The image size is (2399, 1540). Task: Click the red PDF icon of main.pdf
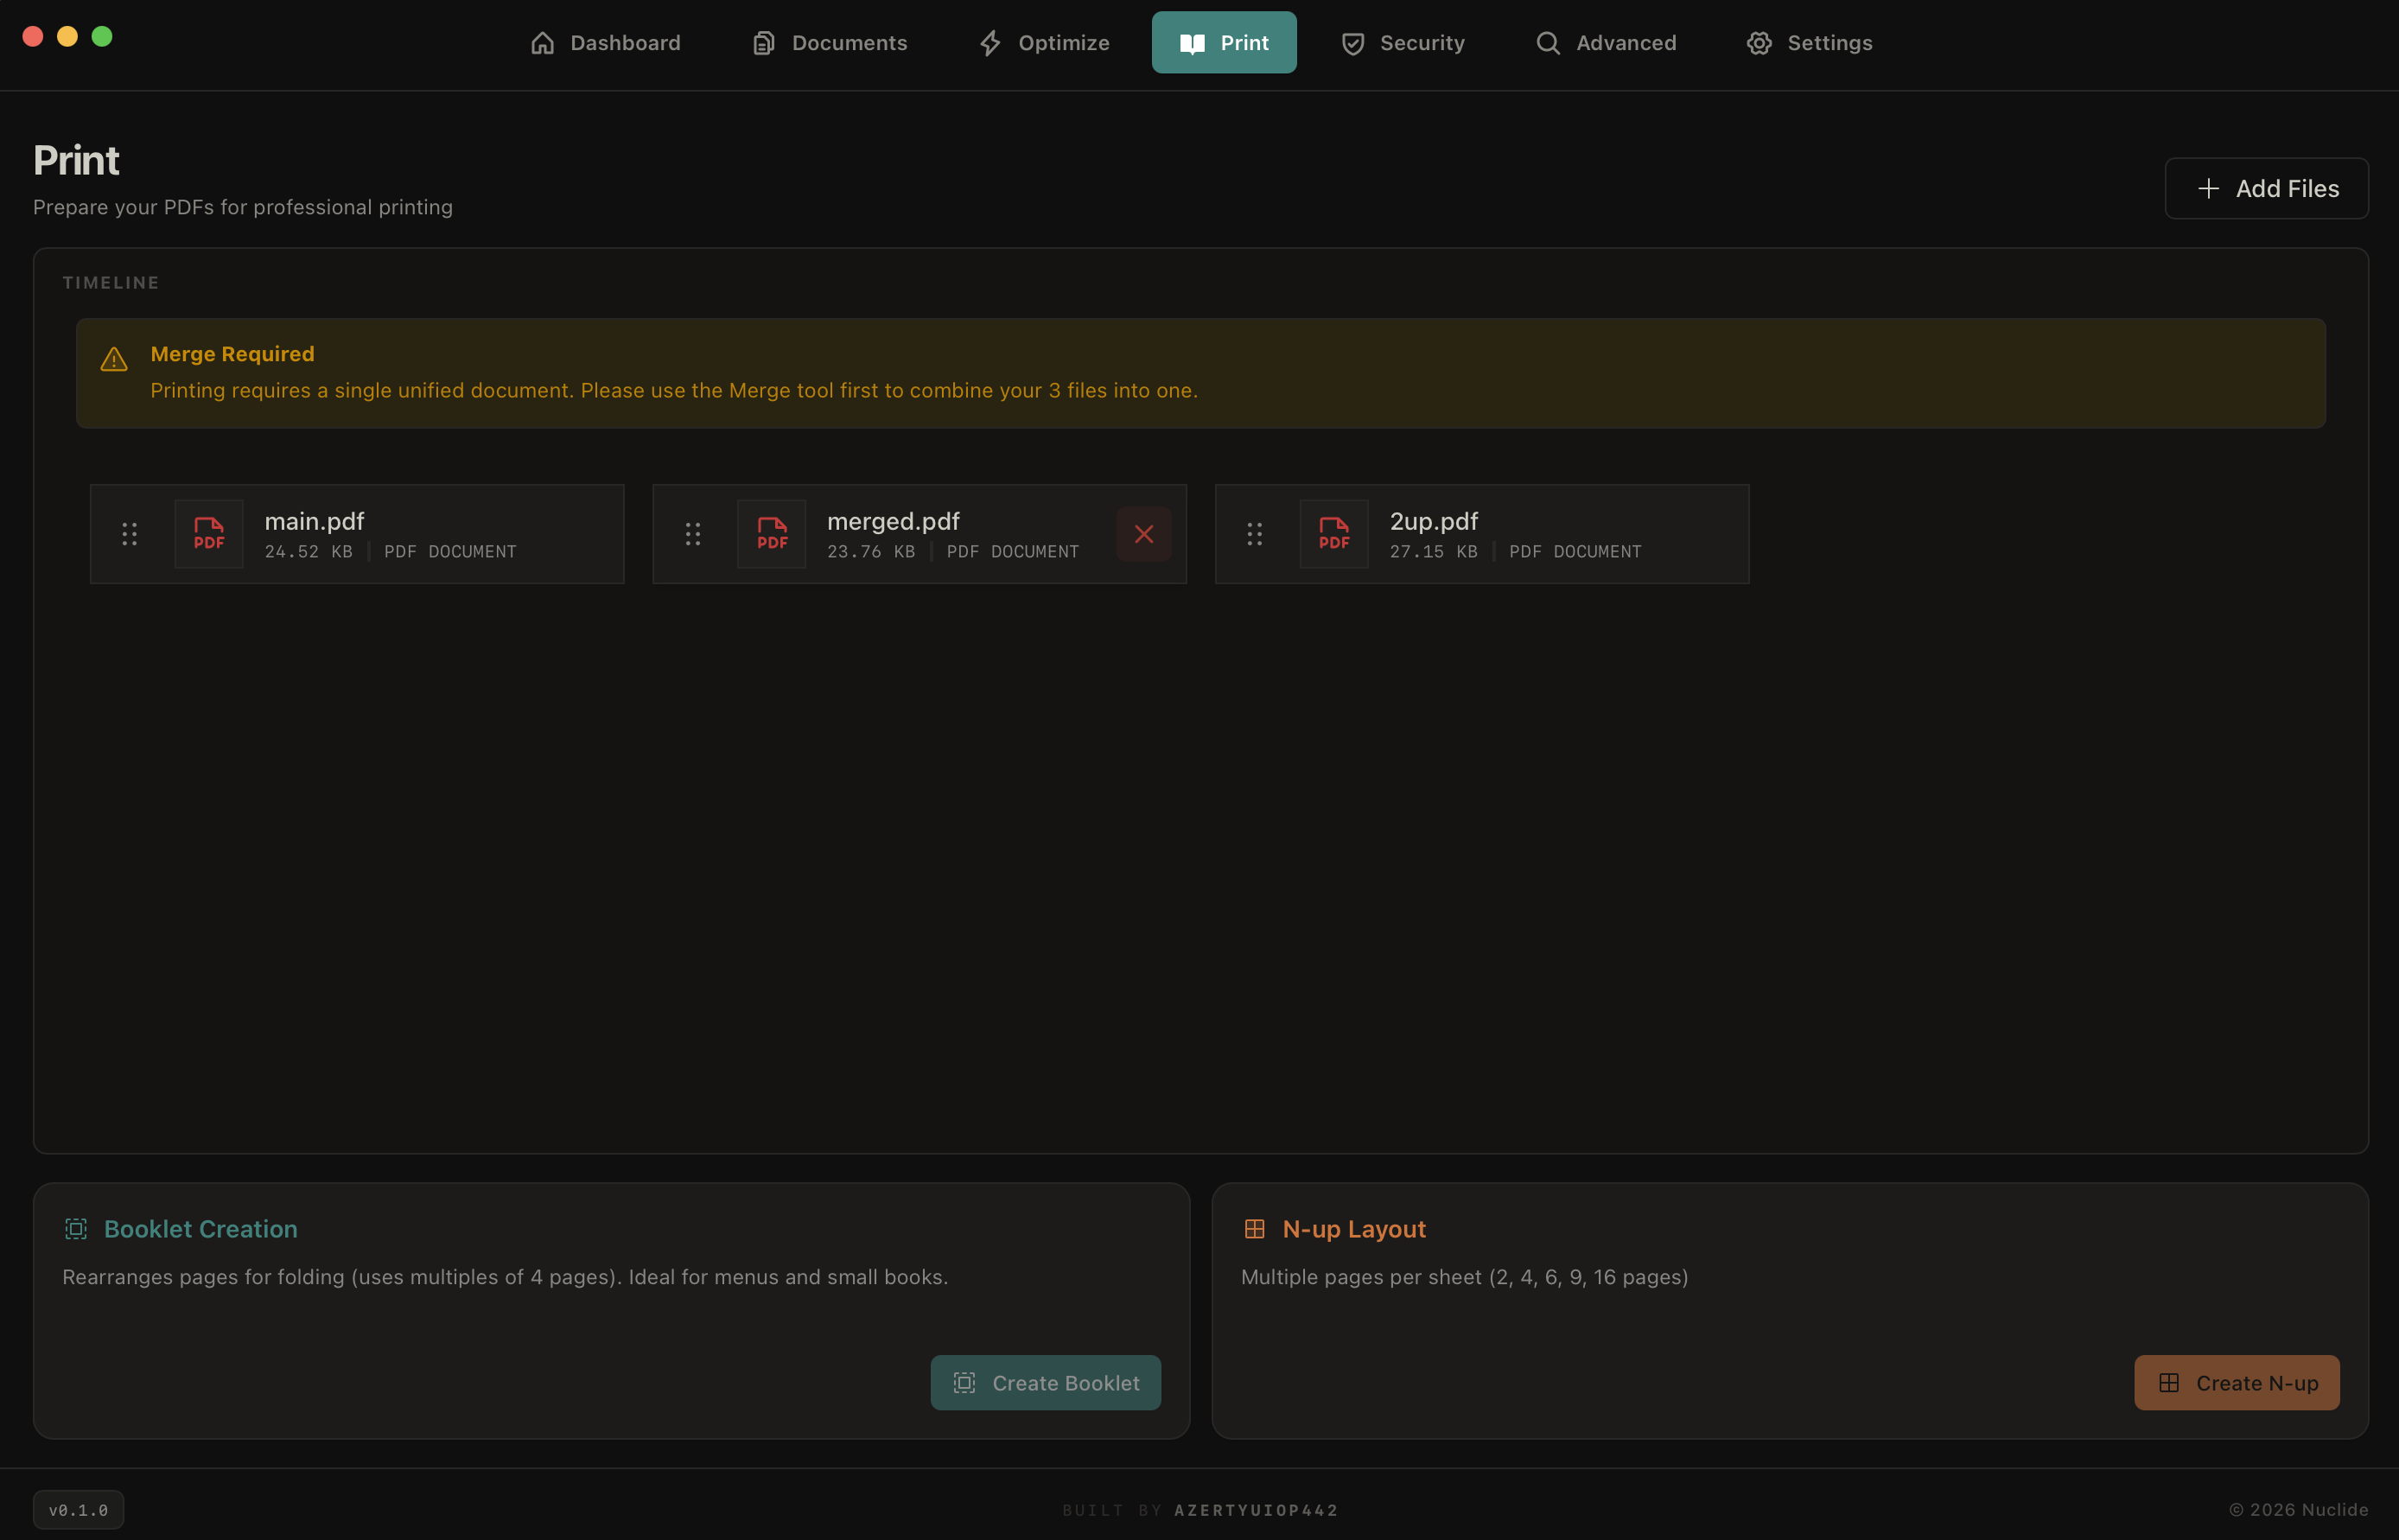click(x=209, y=534)
